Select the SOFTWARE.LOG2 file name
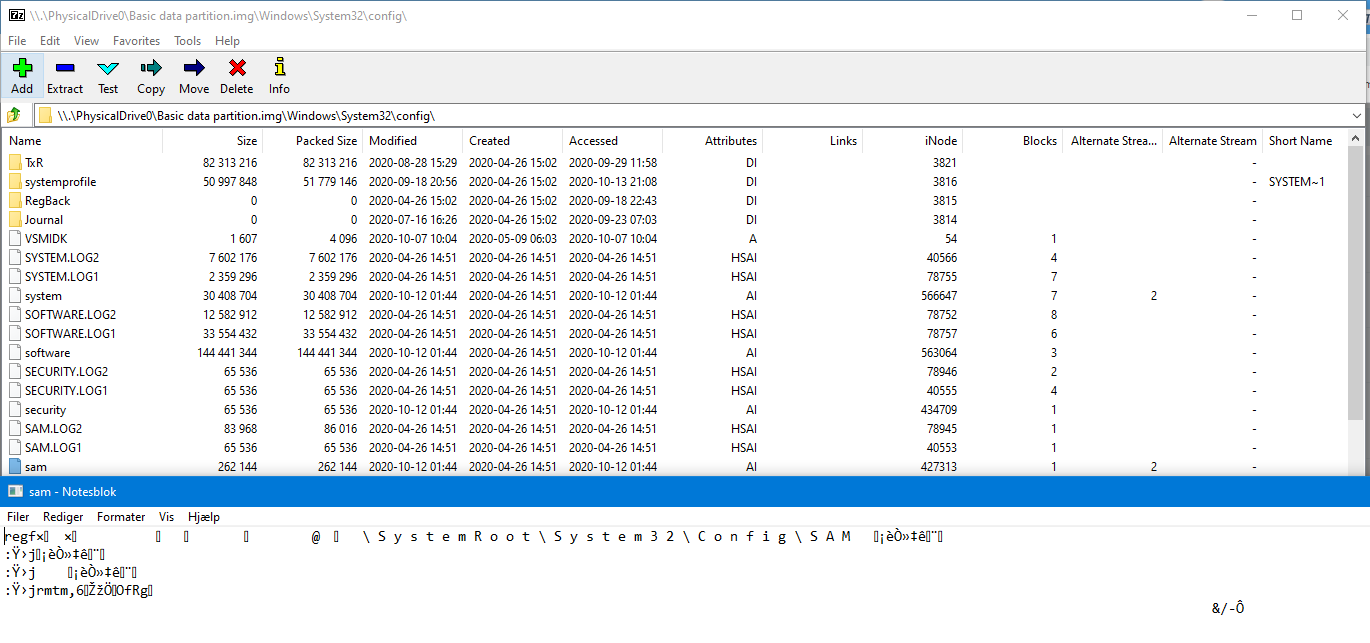Viewport: 1370px width, 643px height. 70,314
